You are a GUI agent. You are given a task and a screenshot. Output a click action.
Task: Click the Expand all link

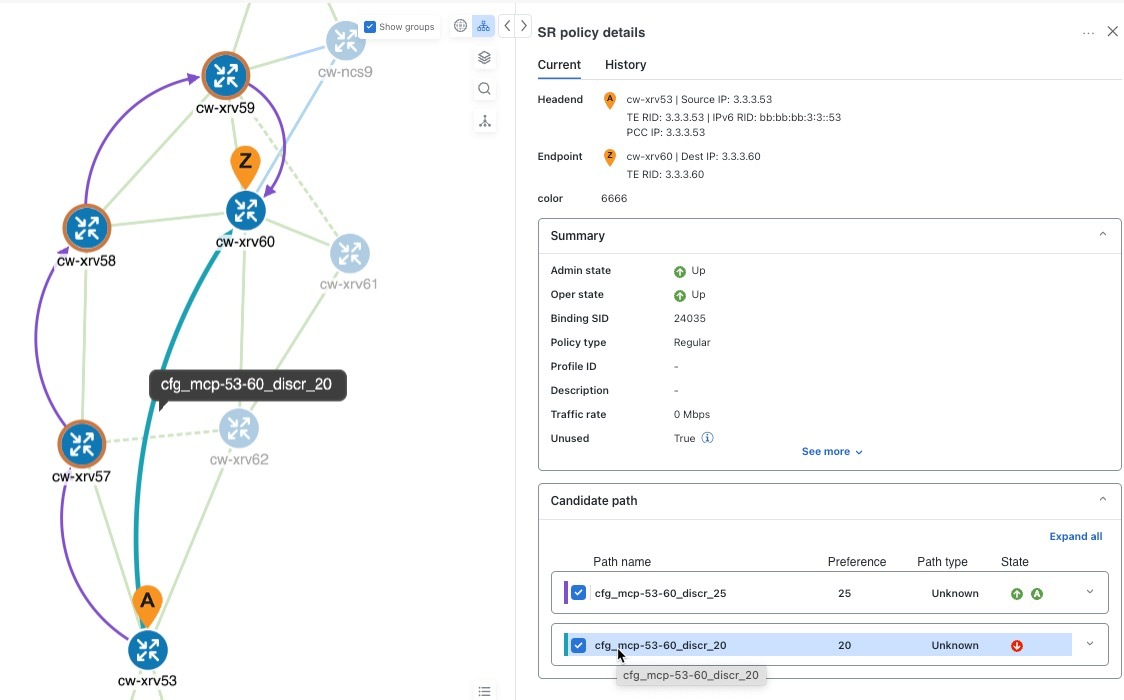tap(1075, 536)
